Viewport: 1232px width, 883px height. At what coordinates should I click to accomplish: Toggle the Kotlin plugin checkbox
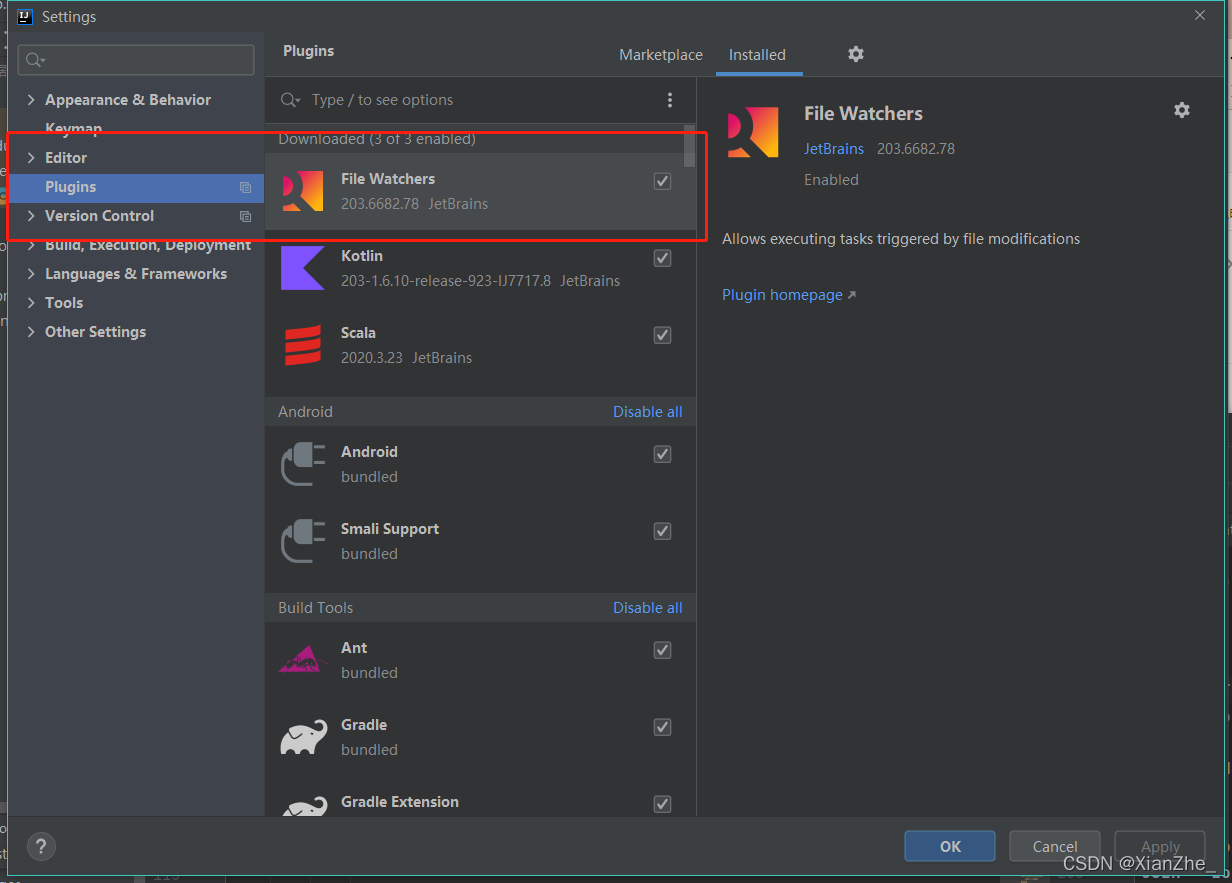point(662,258)
